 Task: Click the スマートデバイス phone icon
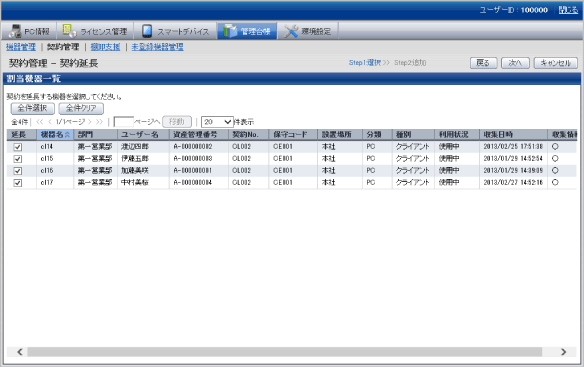[x=147, y=31]
